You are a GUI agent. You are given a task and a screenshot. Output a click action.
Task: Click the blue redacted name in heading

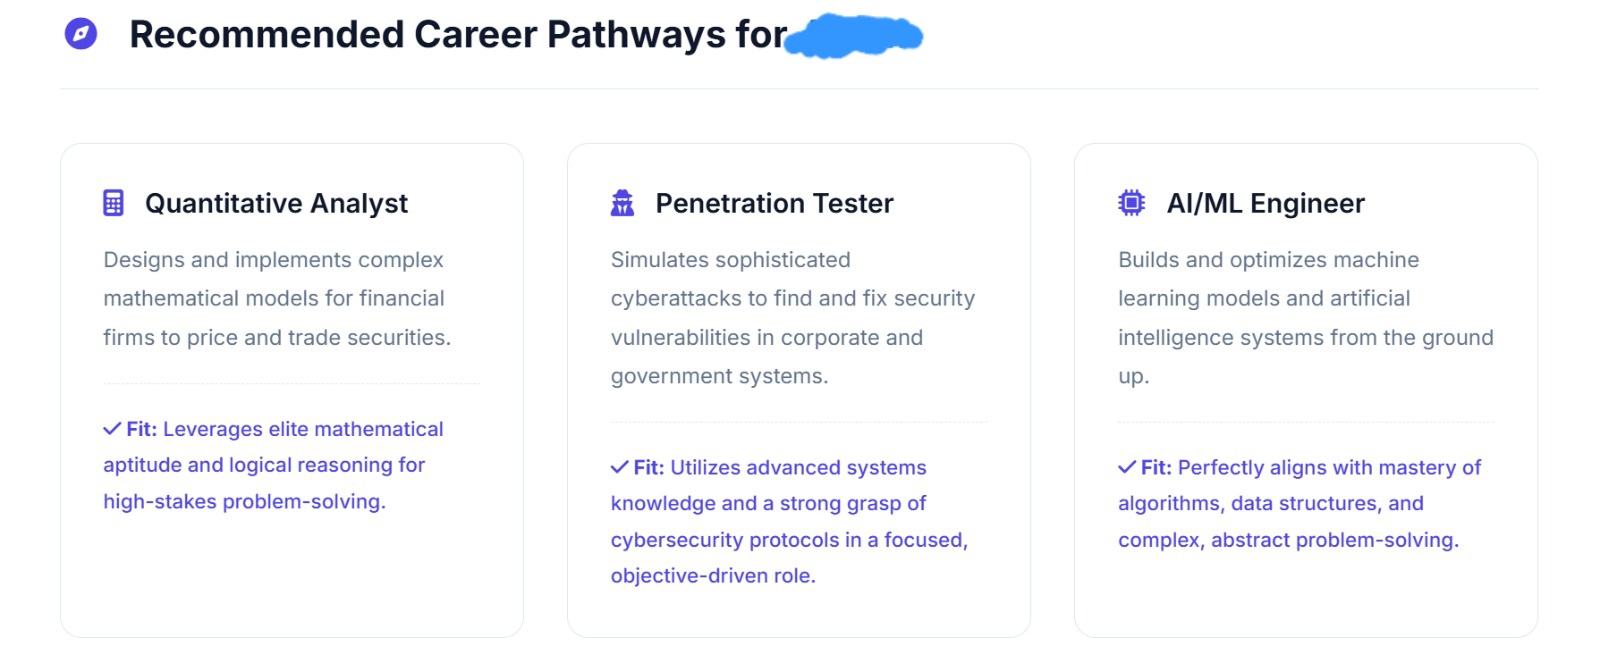point(853,35)
